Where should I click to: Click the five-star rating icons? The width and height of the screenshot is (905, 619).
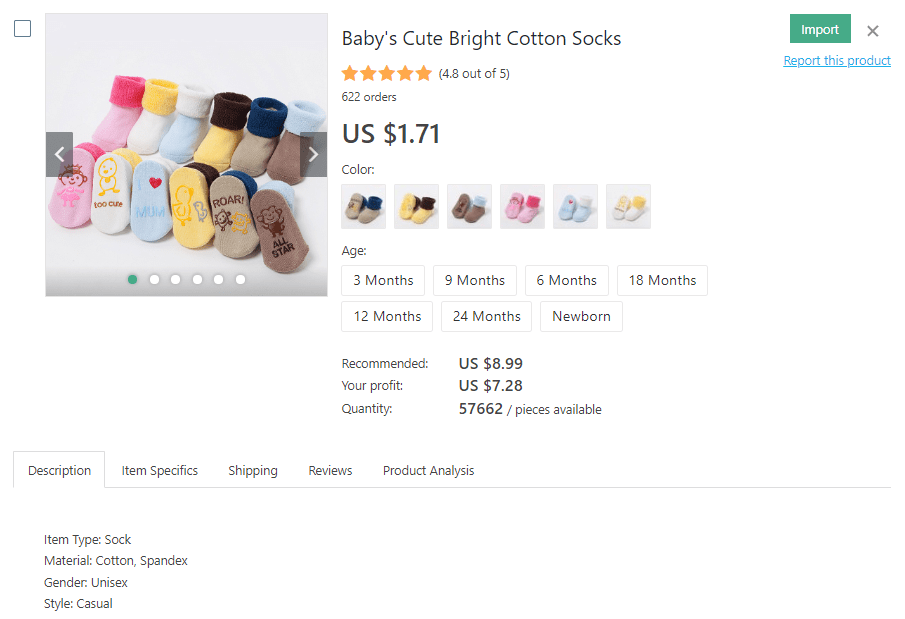coord(386,73)
